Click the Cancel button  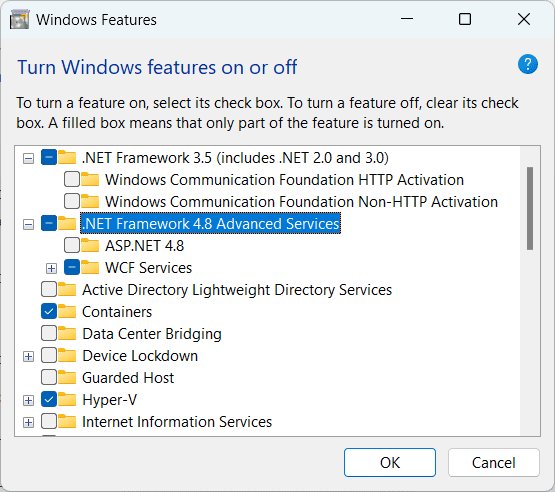click(494, 463)
